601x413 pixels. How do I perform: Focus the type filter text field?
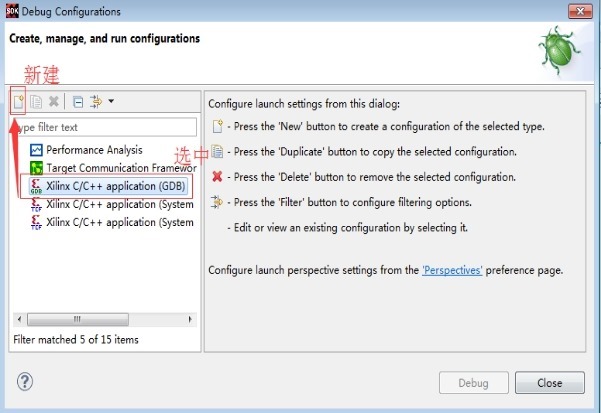pos(104,127)
